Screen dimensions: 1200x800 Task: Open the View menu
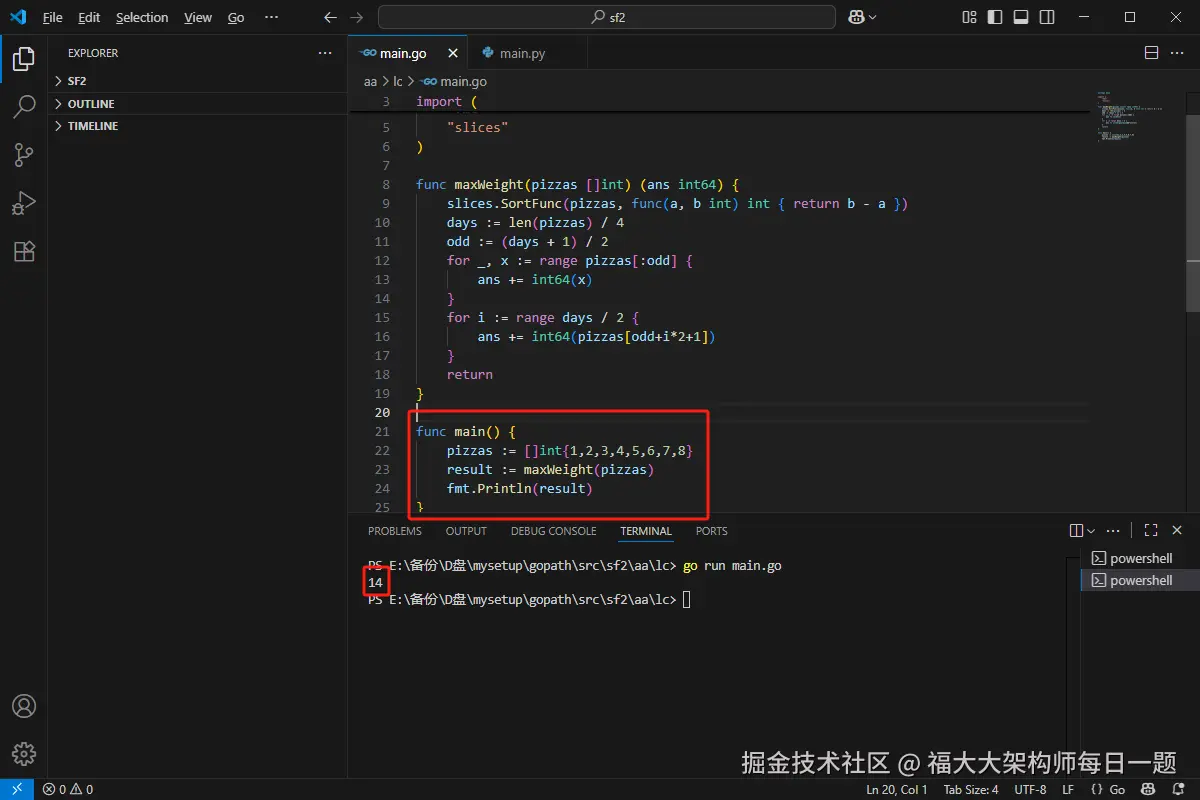198,17
